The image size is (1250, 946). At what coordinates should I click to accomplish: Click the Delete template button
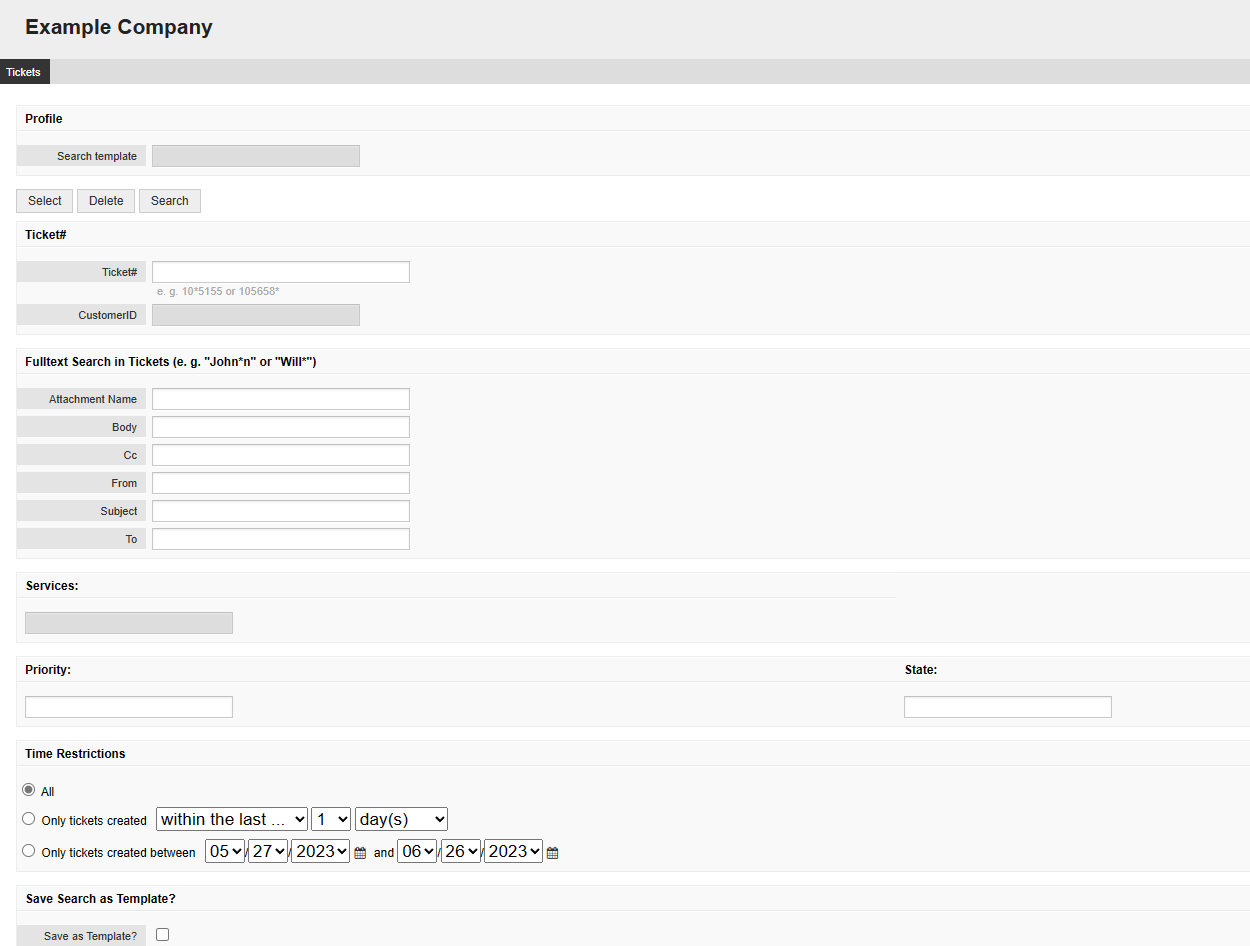click(x=105, y=200)
